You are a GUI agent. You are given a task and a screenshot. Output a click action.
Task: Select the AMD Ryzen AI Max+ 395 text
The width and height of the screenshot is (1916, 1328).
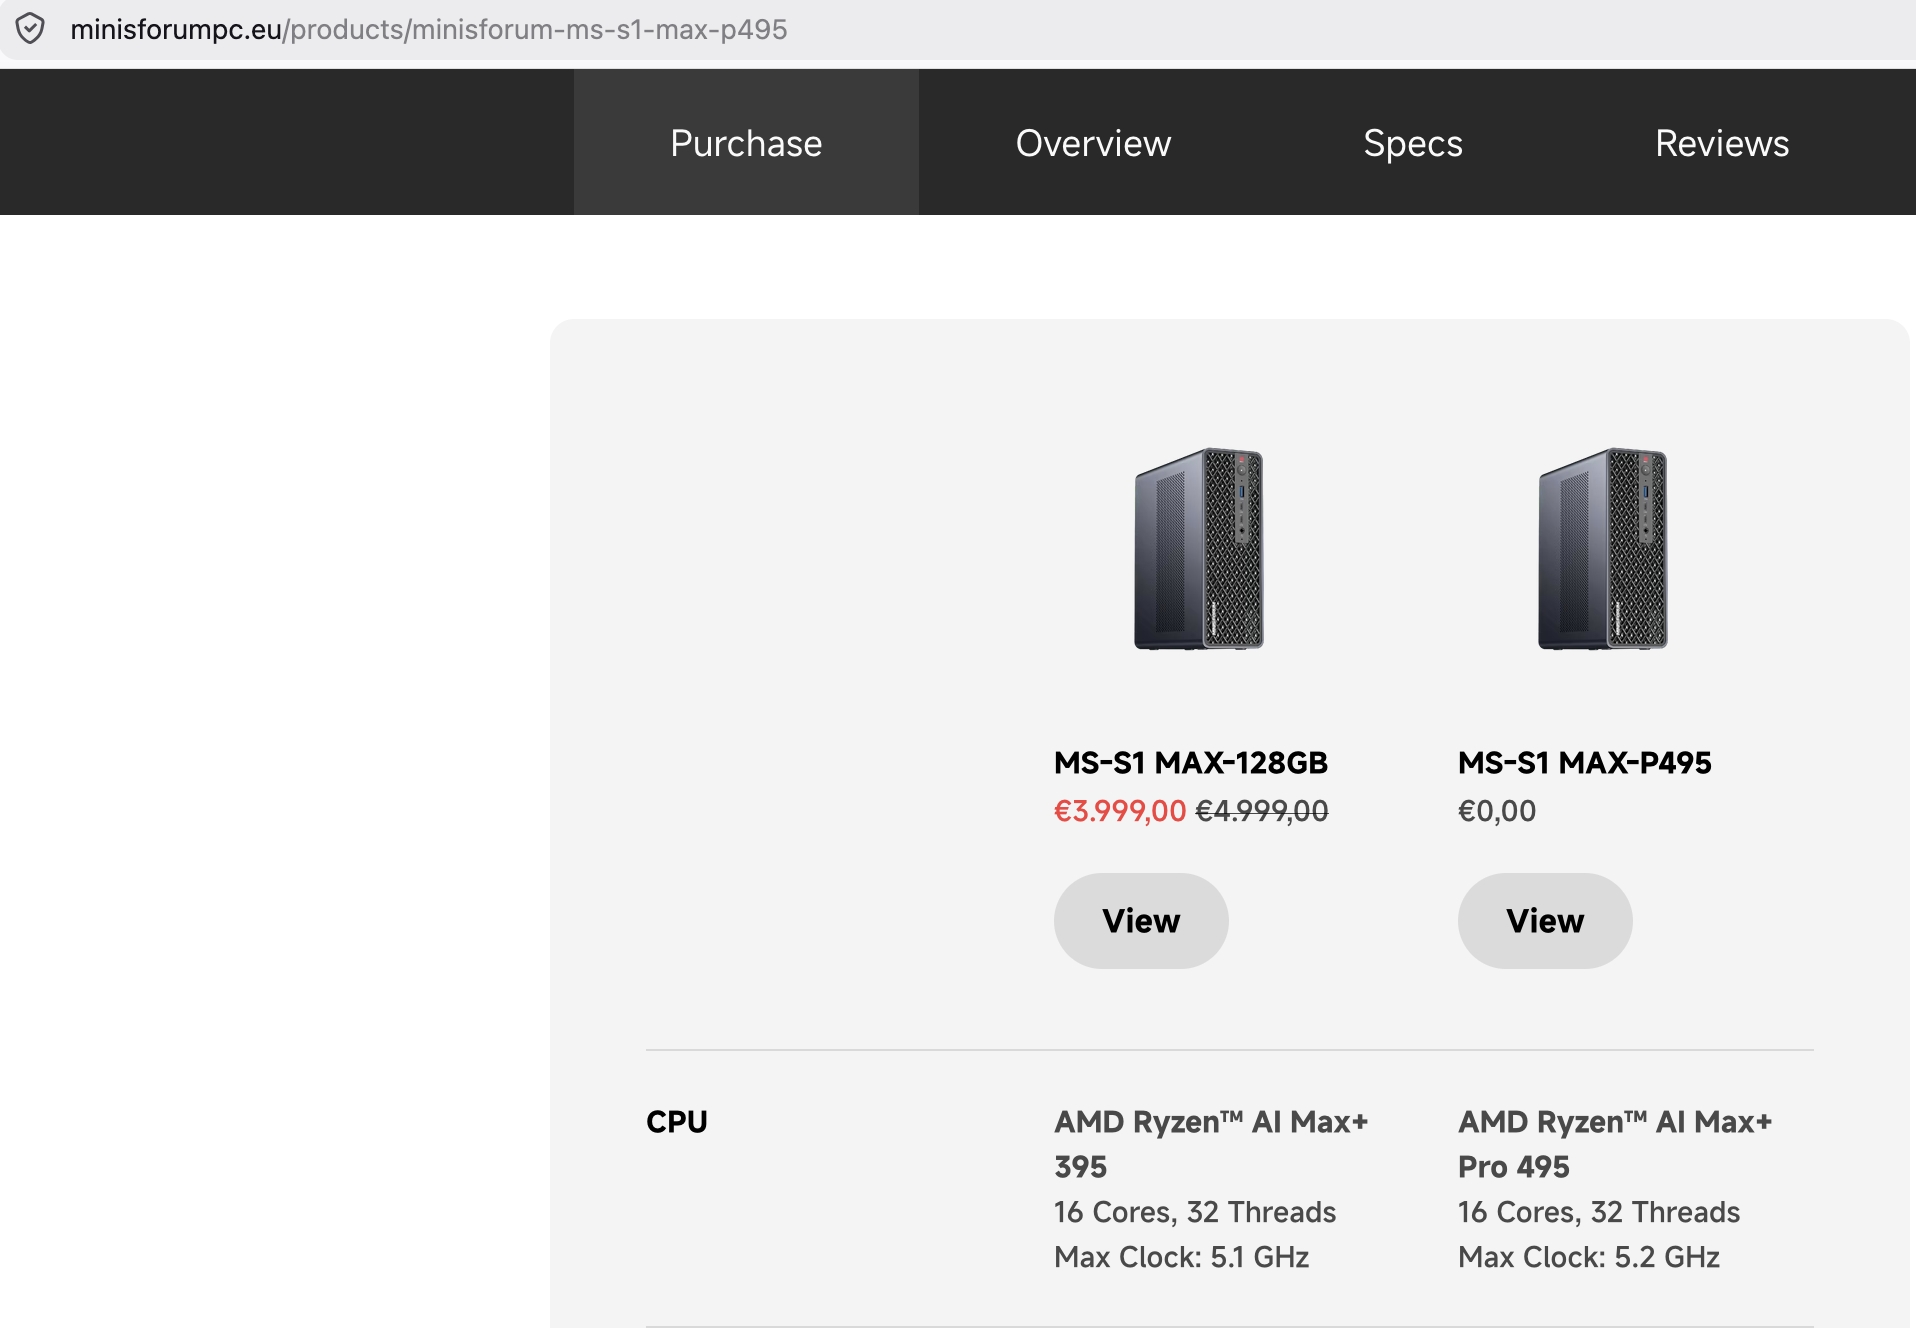(x=1211, y=1144)
